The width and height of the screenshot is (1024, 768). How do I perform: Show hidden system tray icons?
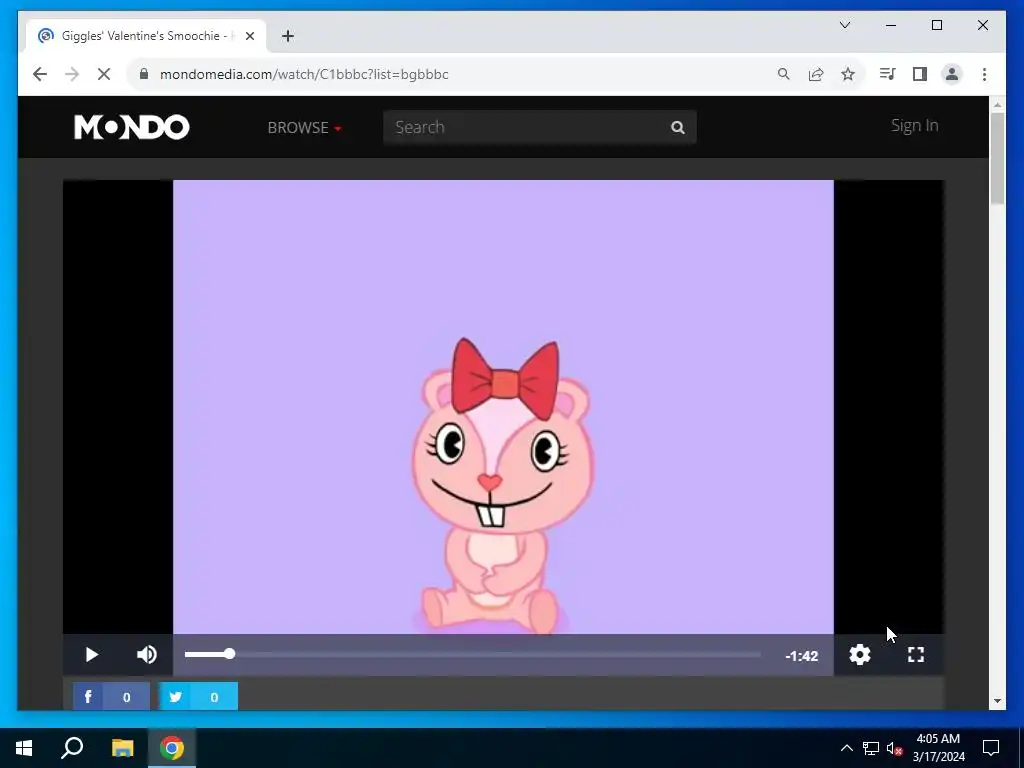coord(846,748)
